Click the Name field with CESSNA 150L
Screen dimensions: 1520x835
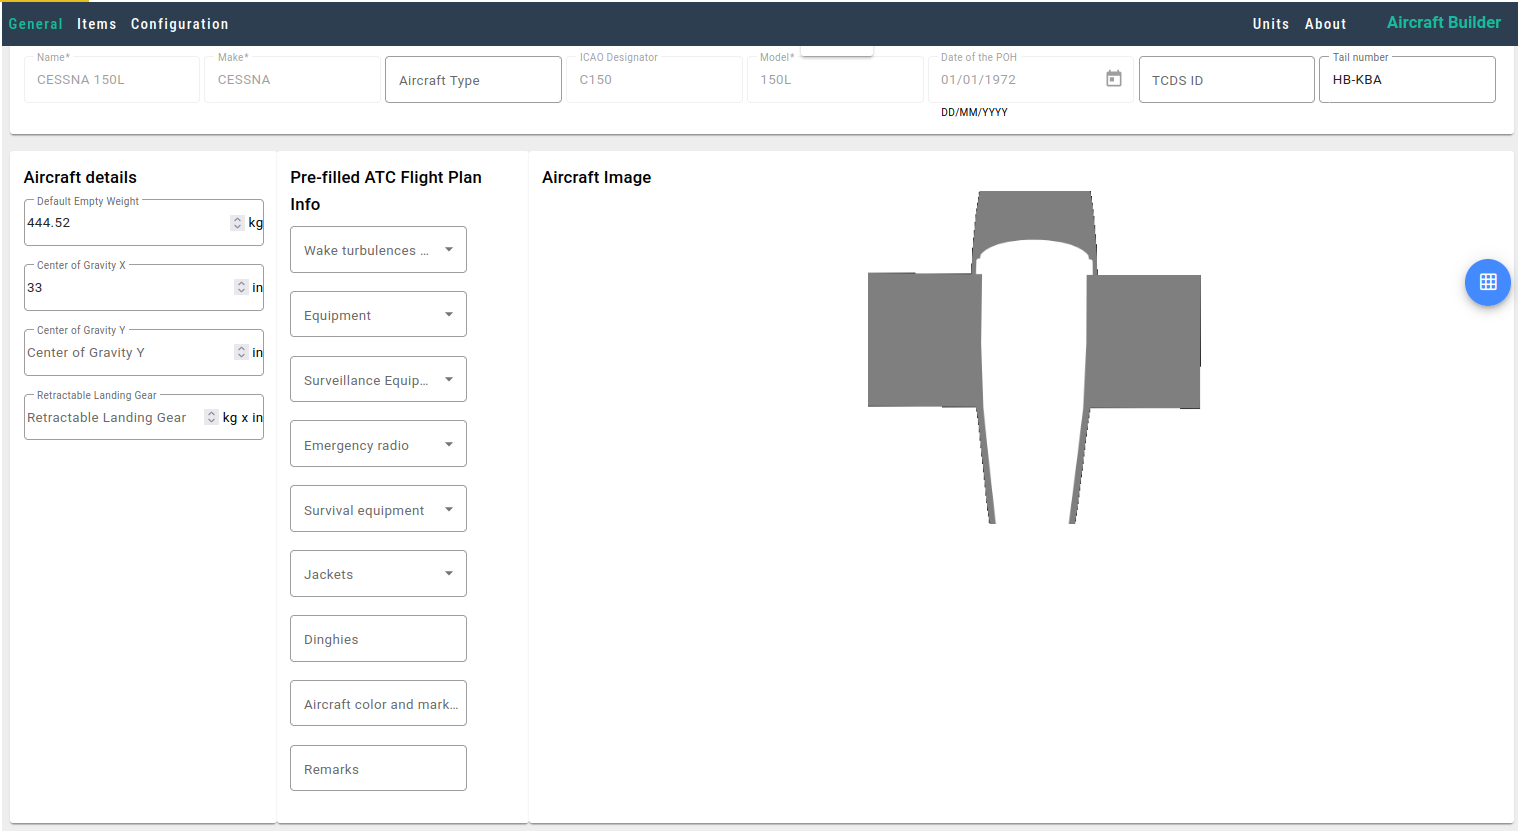coord(111,79)
